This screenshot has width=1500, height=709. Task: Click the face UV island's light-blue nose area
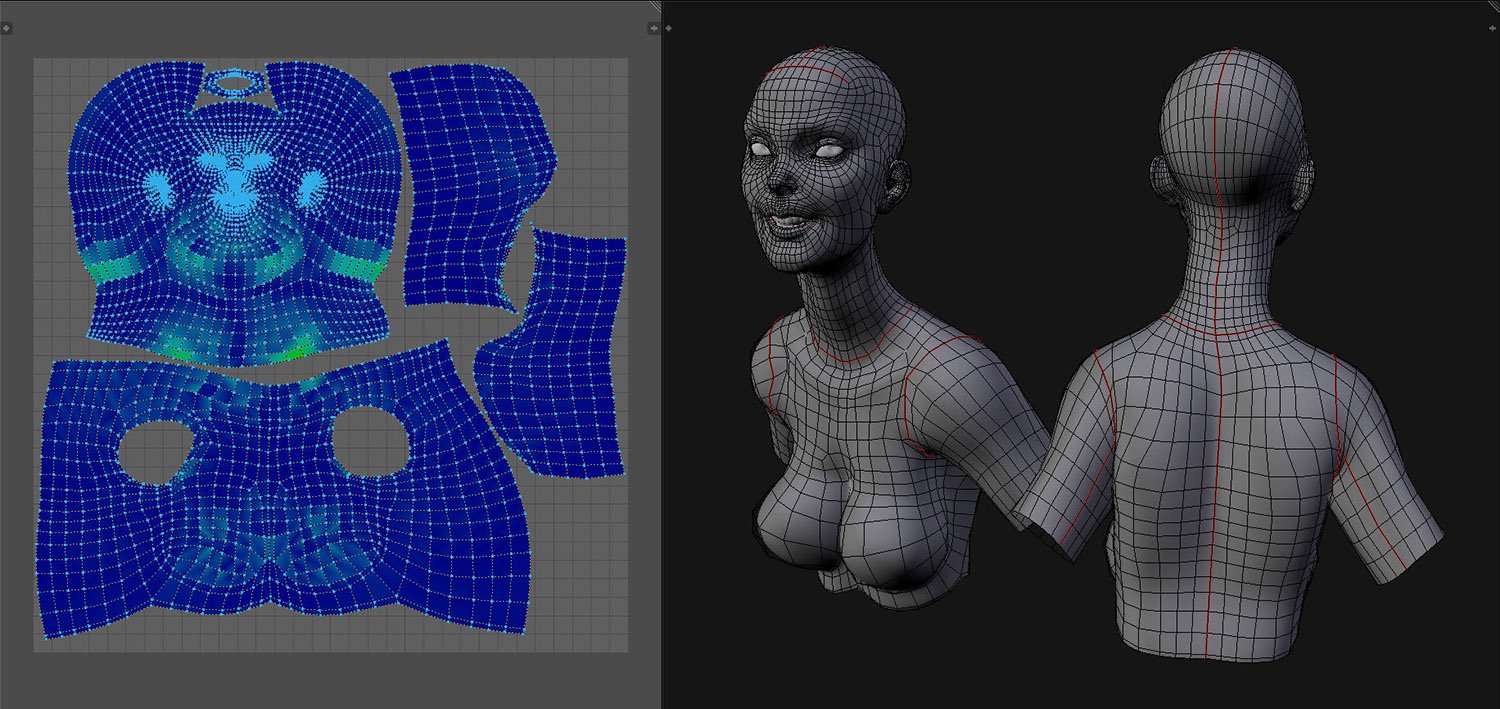click(236, 187)
